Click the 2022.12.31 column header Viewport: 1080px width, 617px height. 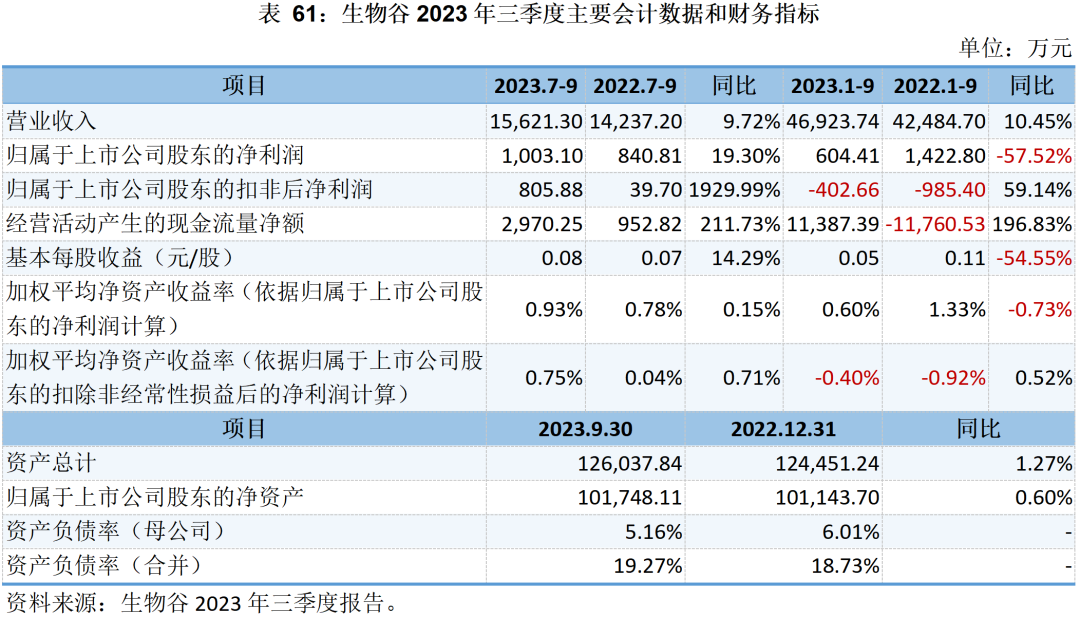coord(783,429)
